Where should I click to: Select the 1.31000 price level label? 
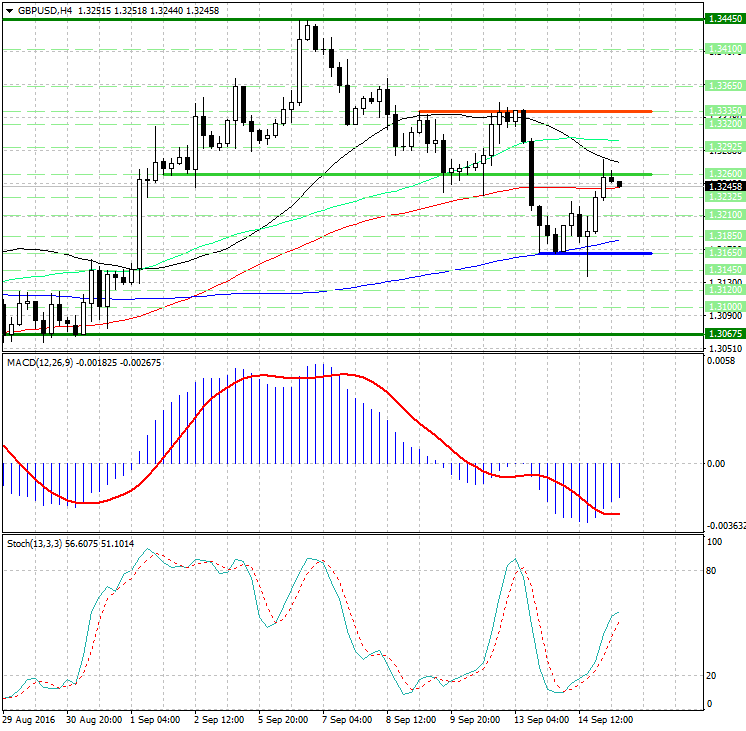(723, 306)
